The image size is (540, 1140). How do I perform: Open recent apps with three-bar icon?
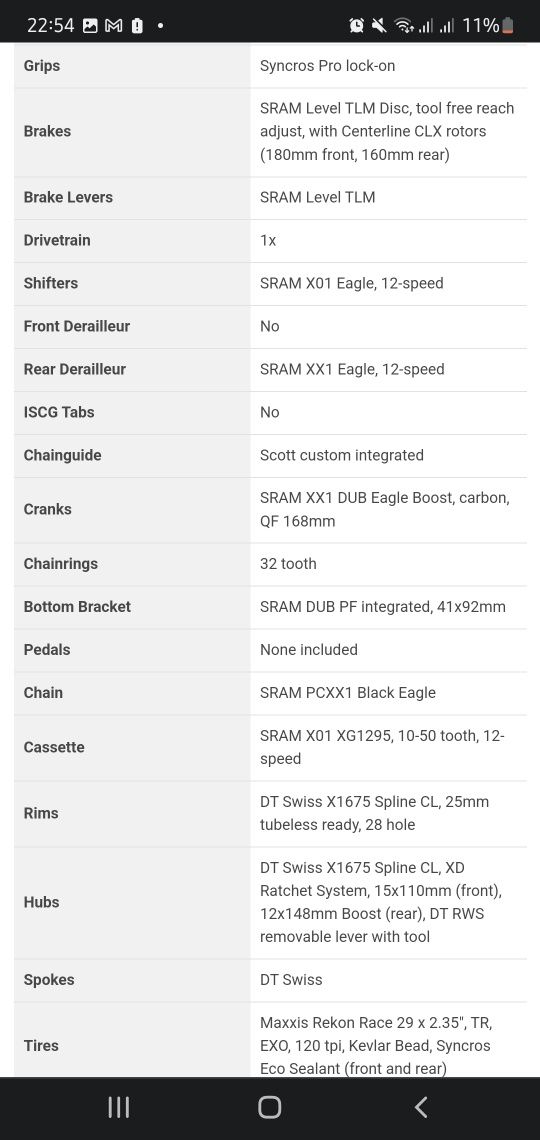[x=118, y=1107]
